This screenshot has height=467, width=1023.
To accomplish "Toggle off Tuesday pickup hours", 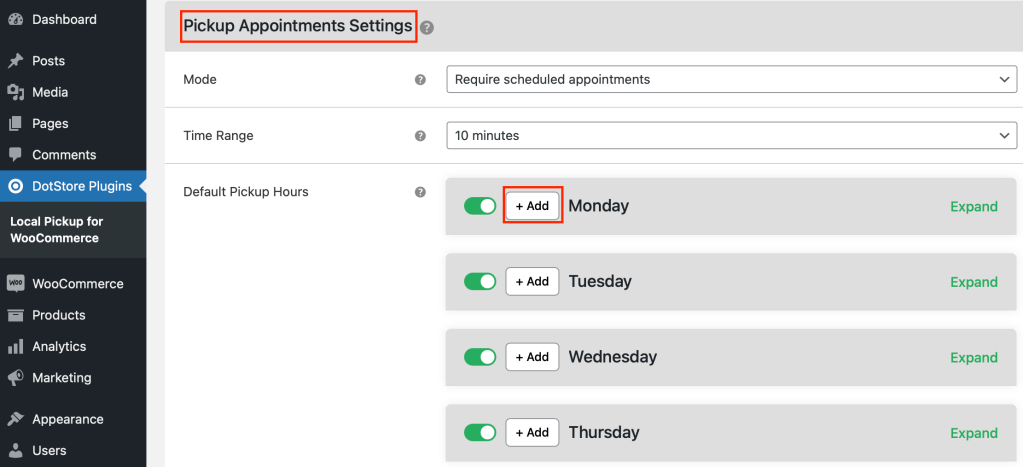I will [x=480, y=282].
